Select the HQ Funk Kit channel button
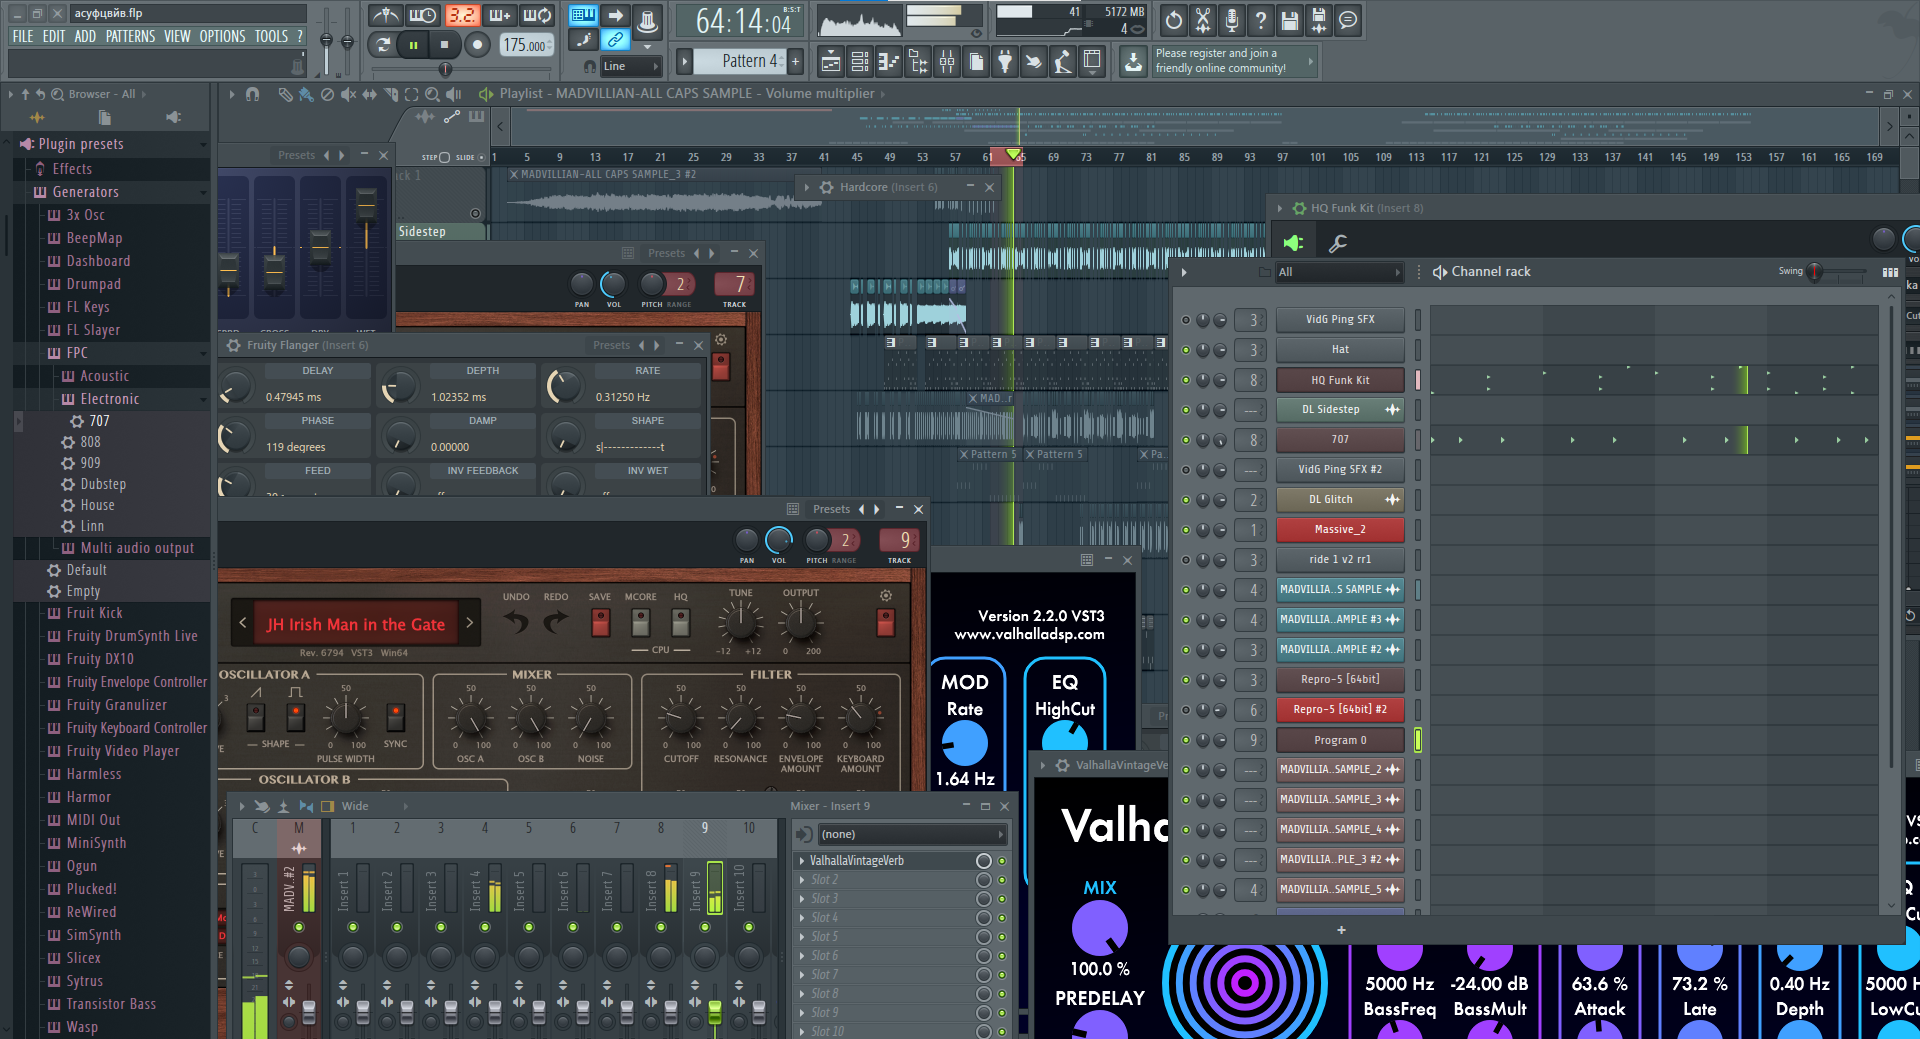Image resolution: width=1920 pixels, height=1039 pixels. tap(1339, 380)
